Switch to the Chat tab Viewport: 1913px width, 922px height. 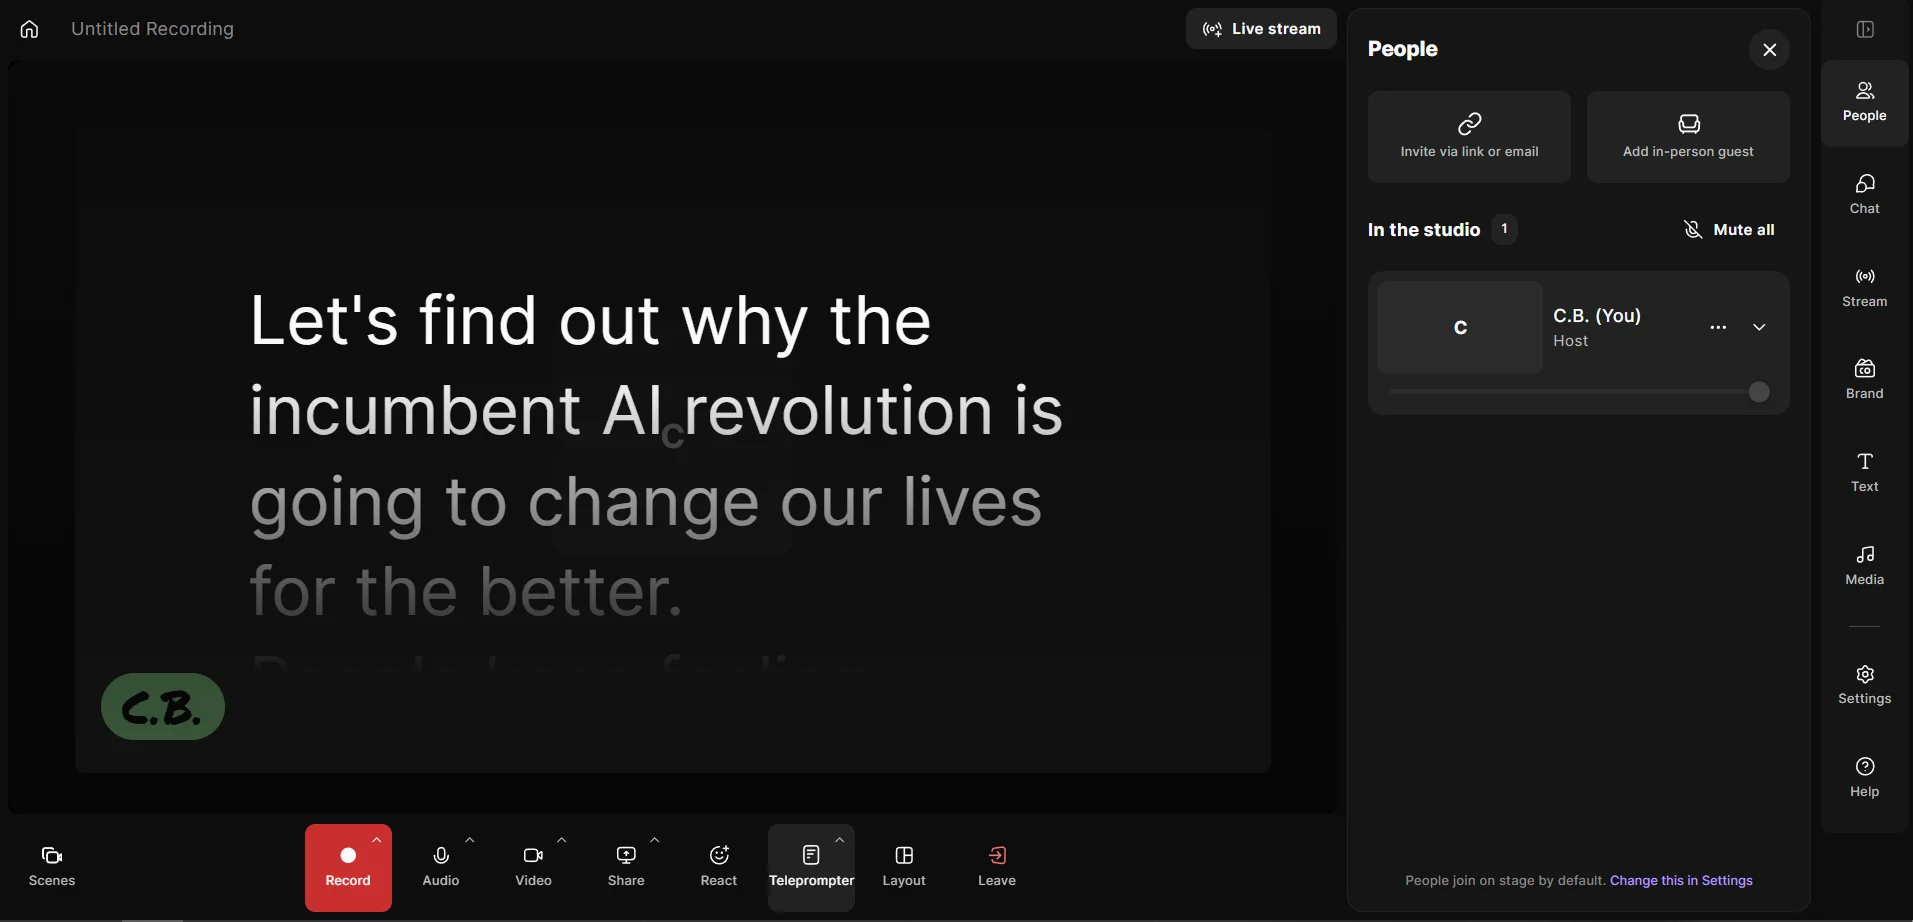point(1865,195)
